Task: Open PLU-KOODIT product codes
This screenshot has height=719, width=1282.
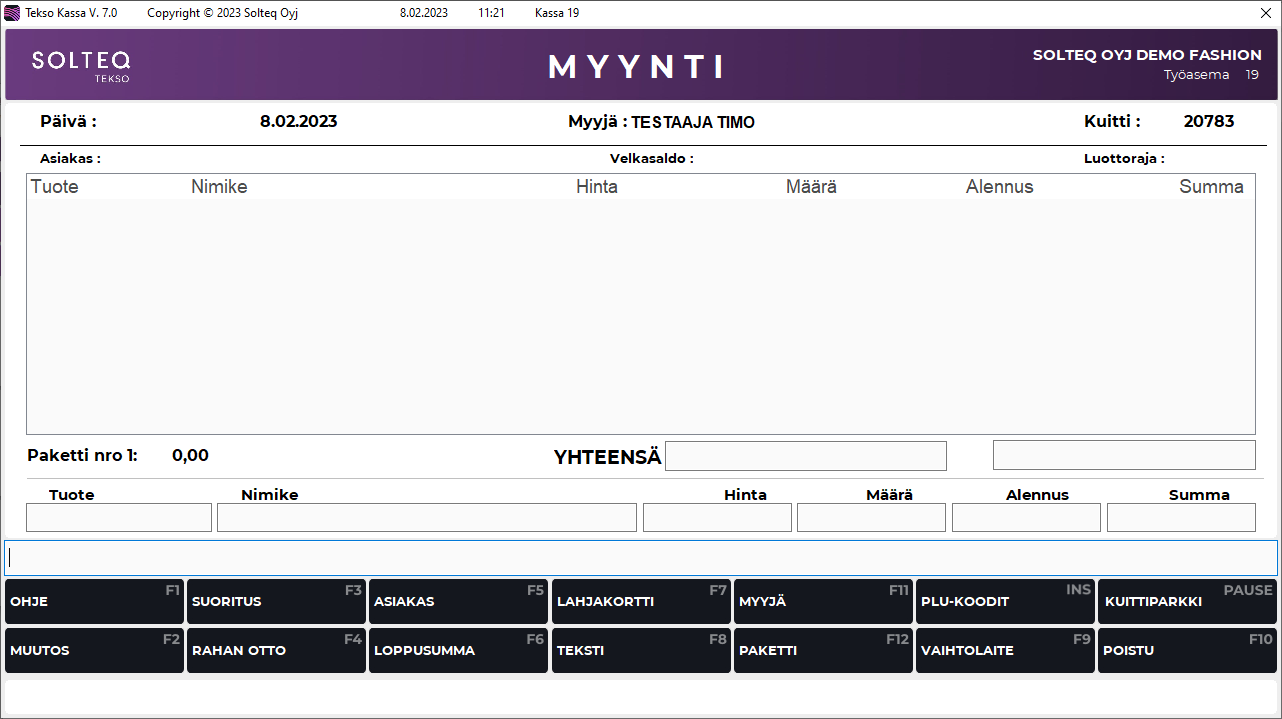Action: coord(1004,601)
